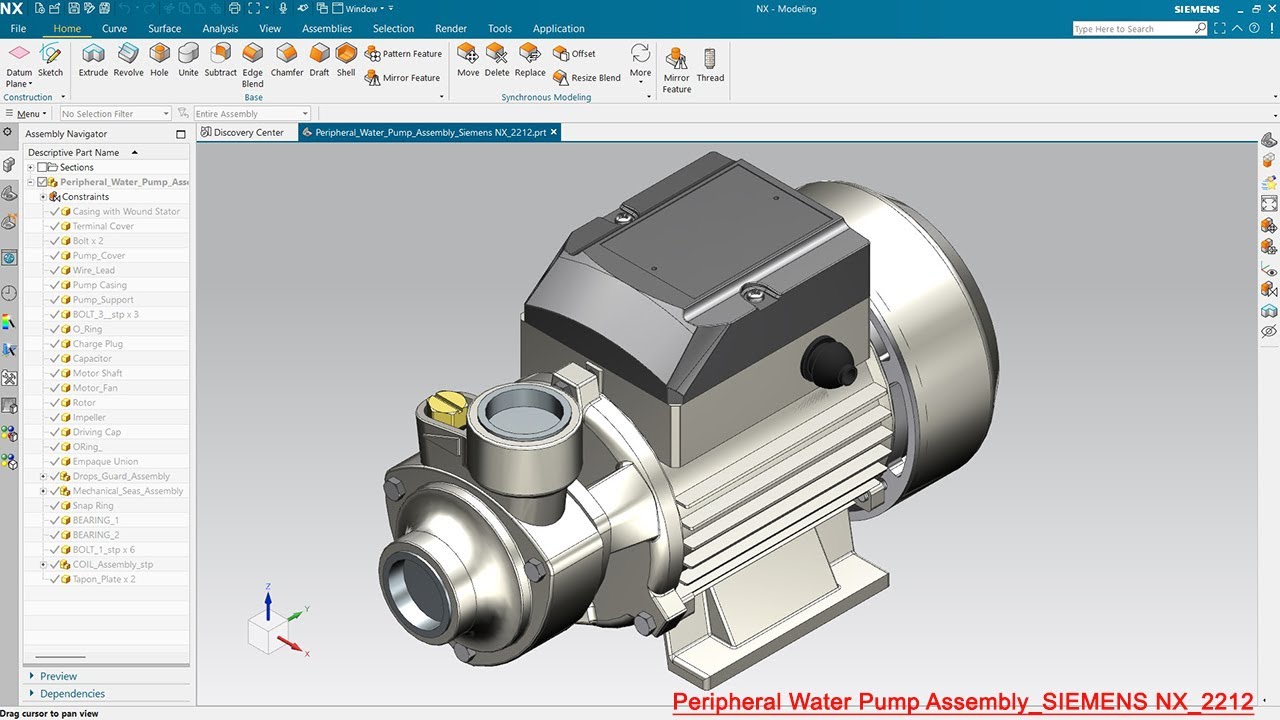Open the File menu
The height and width of the screenshot is (720, 1280).
point(18,29)
